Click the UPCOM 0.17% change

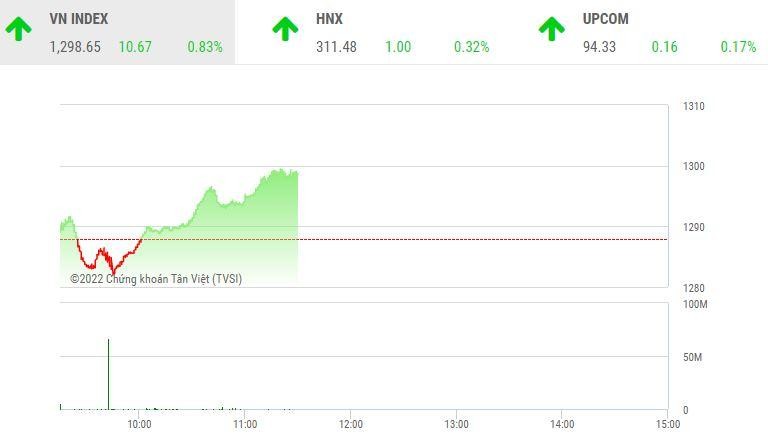click(x=738, y=47)
